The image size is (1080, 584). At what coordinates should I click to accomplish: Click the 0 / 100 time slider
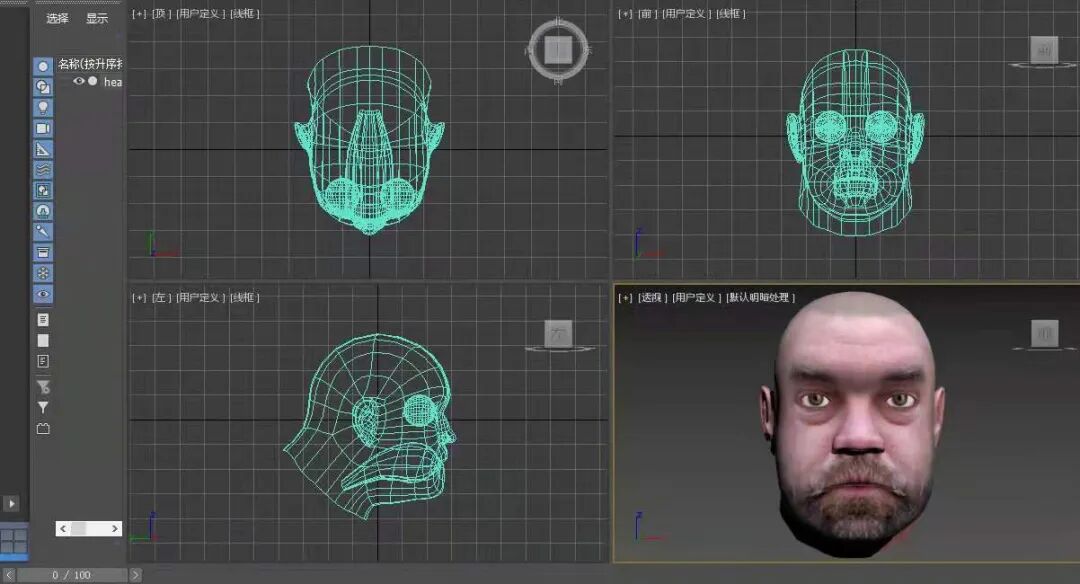pyautogui.click(x=72, y=575)
